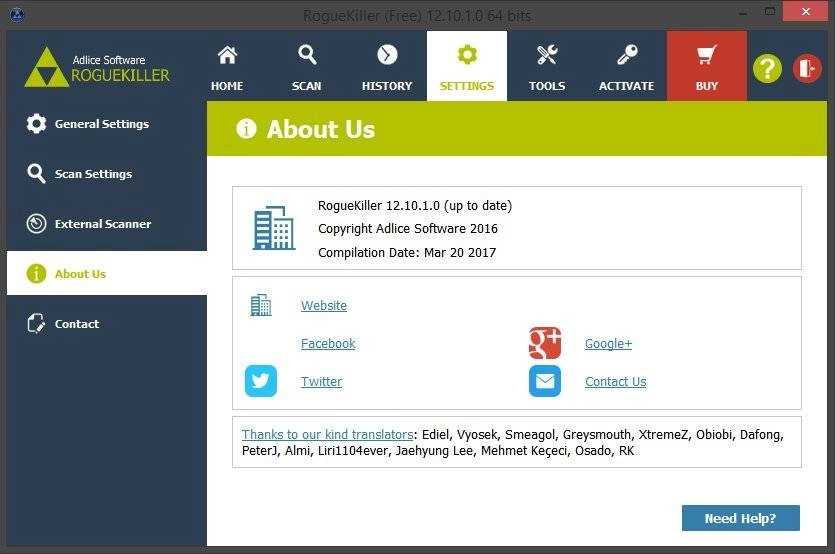Click the Need Help? button

[x=741, y=518]
